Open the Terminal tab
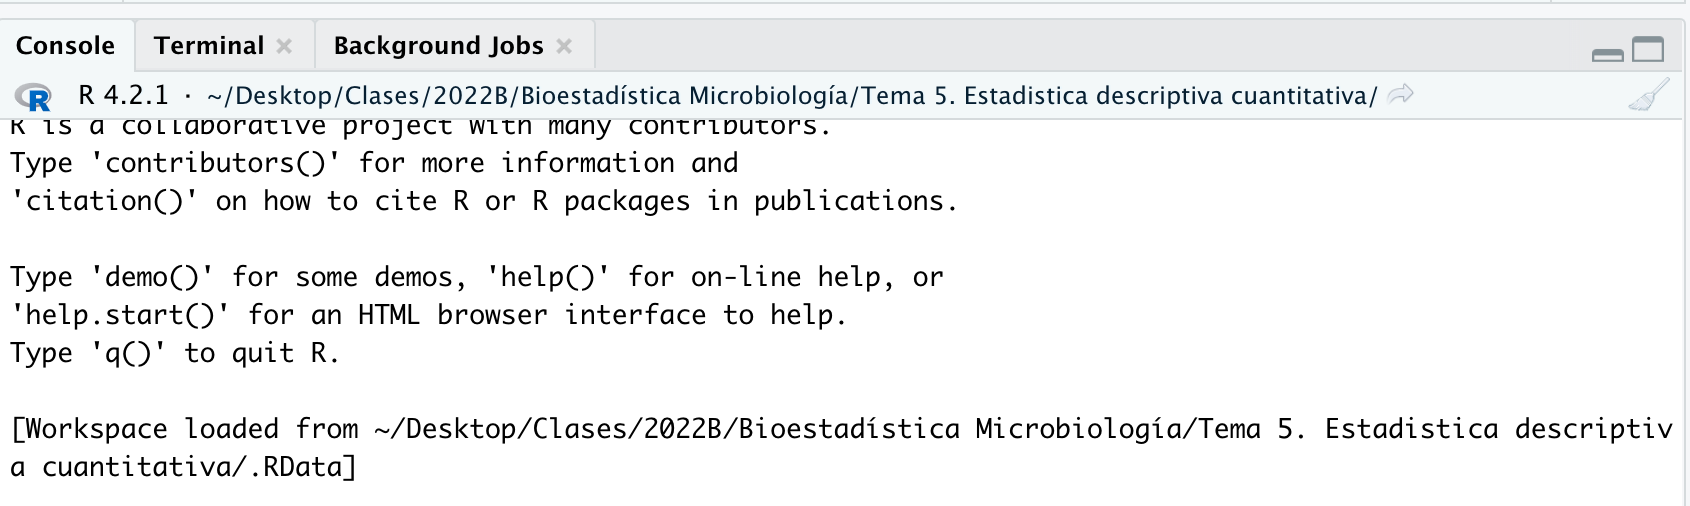Viewport: 1690px width, 506px height. click(209, 46)
